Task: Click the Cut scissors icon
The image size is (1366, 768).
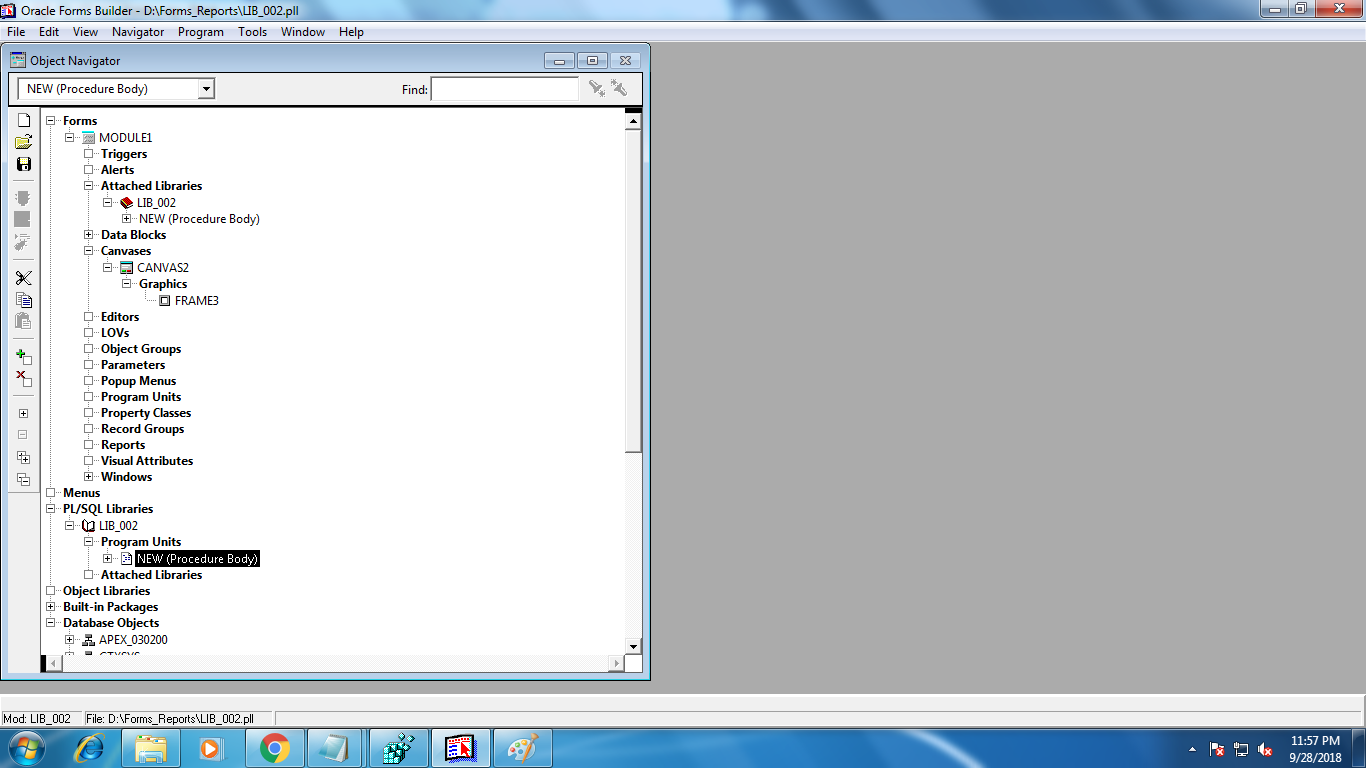Action: (x=24, y=278)
